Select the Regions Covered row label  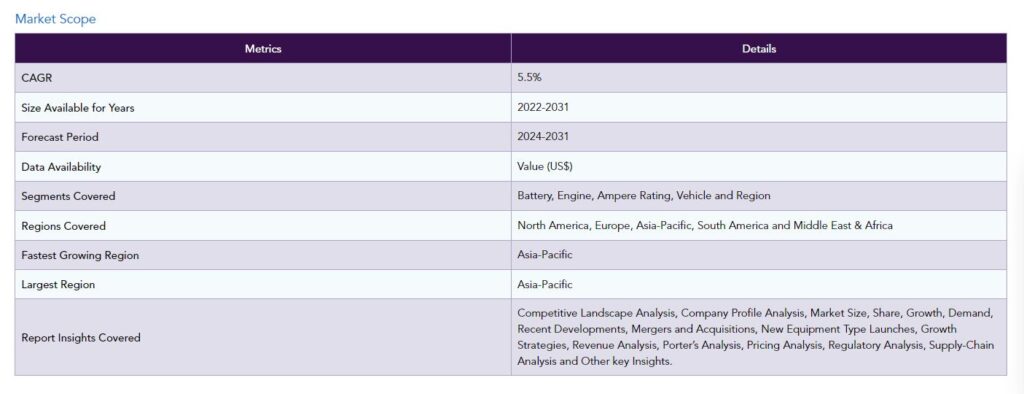tap(63, 226)
